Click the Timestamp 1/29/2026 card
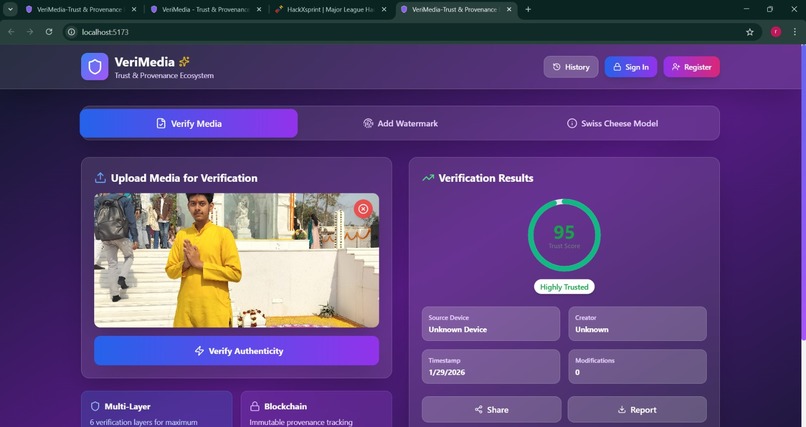Viewport: 806px width, 427px height. click(491, 366)
